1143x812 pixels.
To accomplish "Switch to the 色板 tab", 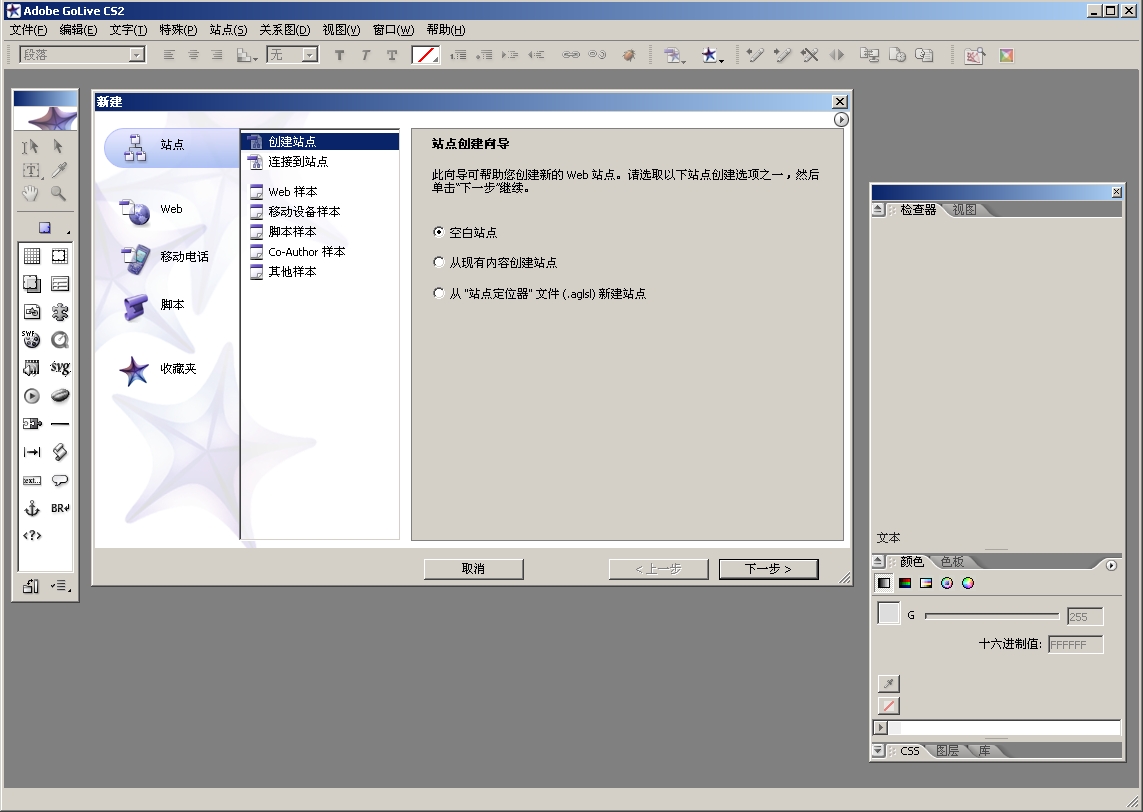I will point(952,562).
